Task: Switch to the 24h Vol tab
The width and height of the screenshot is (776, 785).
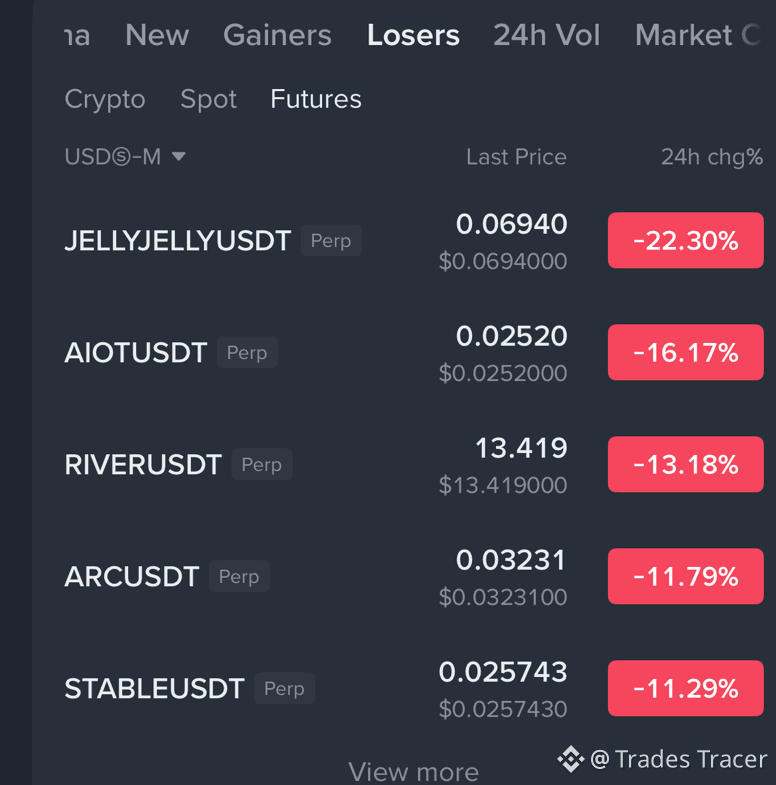Action: pyautogui.click(x=547, y=35)
